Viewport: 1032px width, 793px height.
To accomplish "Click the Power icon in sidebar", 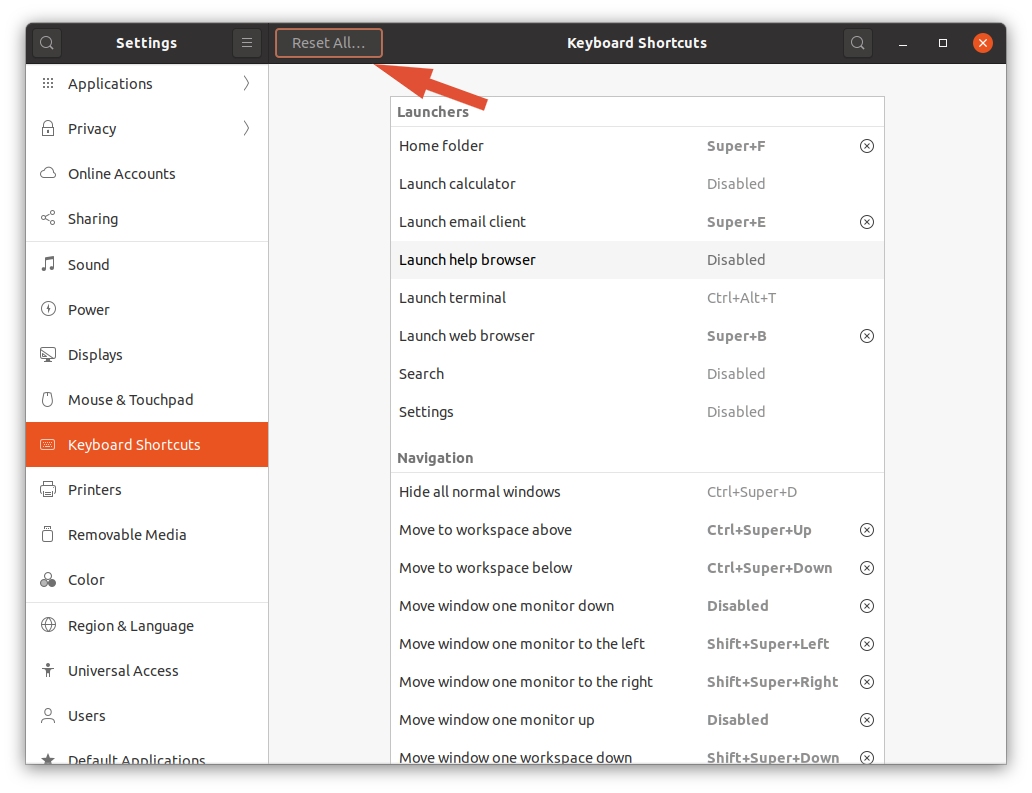I will 47,309.
